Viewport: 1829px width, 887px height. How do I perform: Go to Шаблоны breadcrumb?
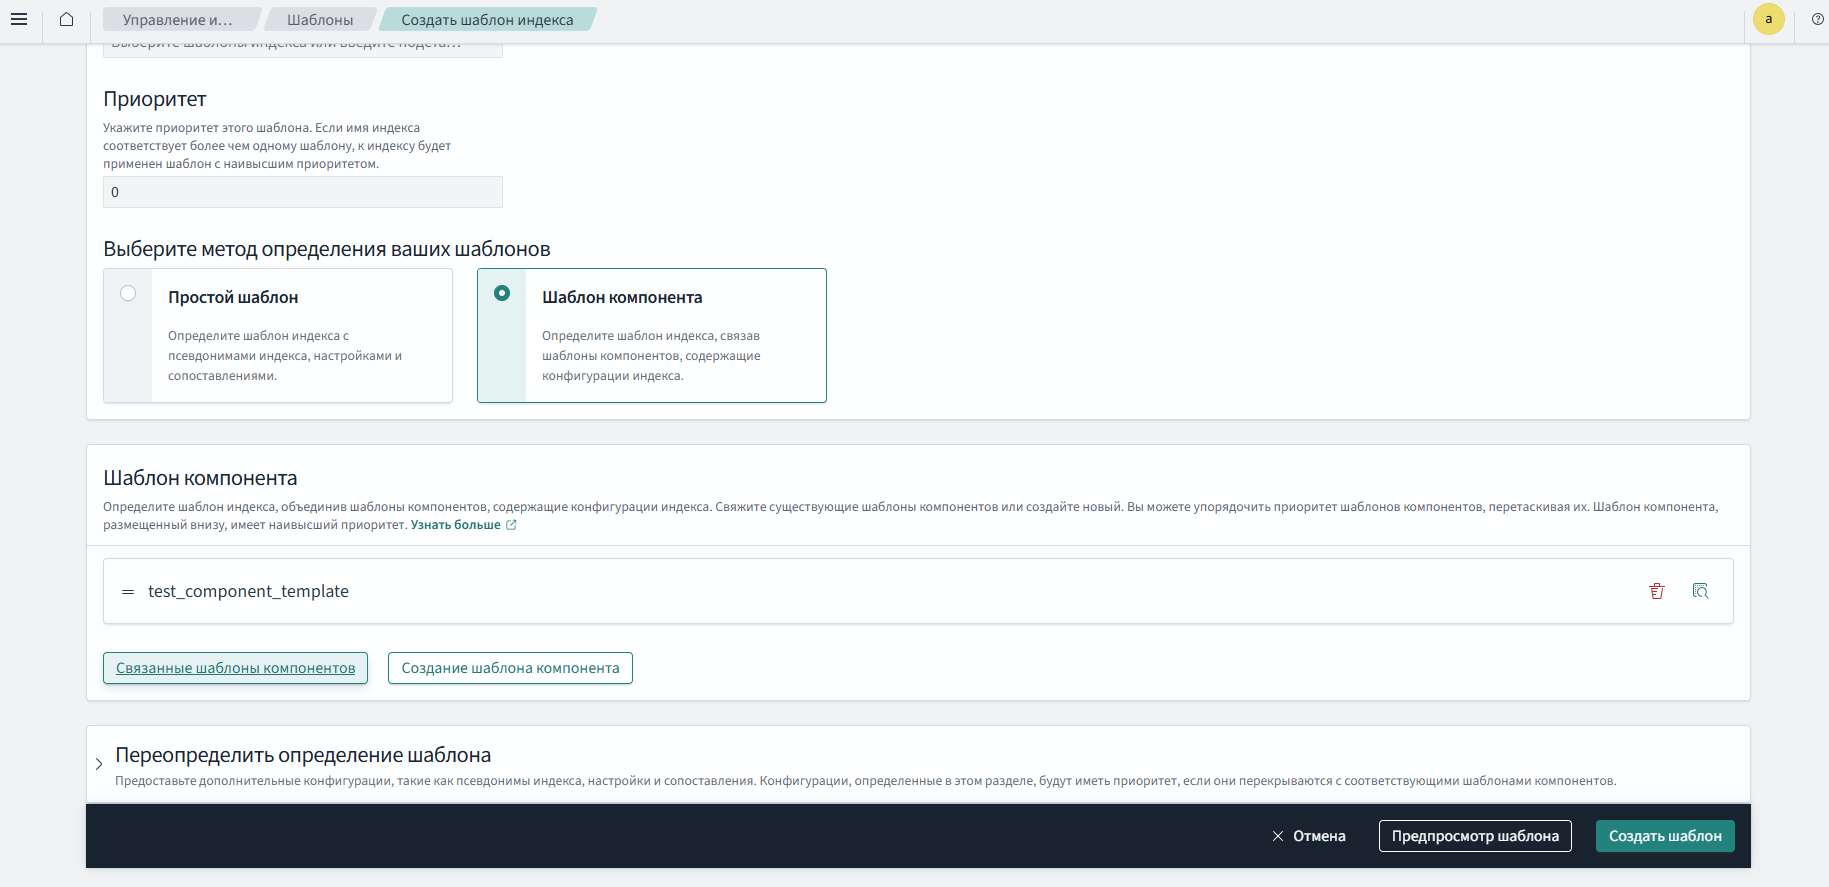click(319, 20)
